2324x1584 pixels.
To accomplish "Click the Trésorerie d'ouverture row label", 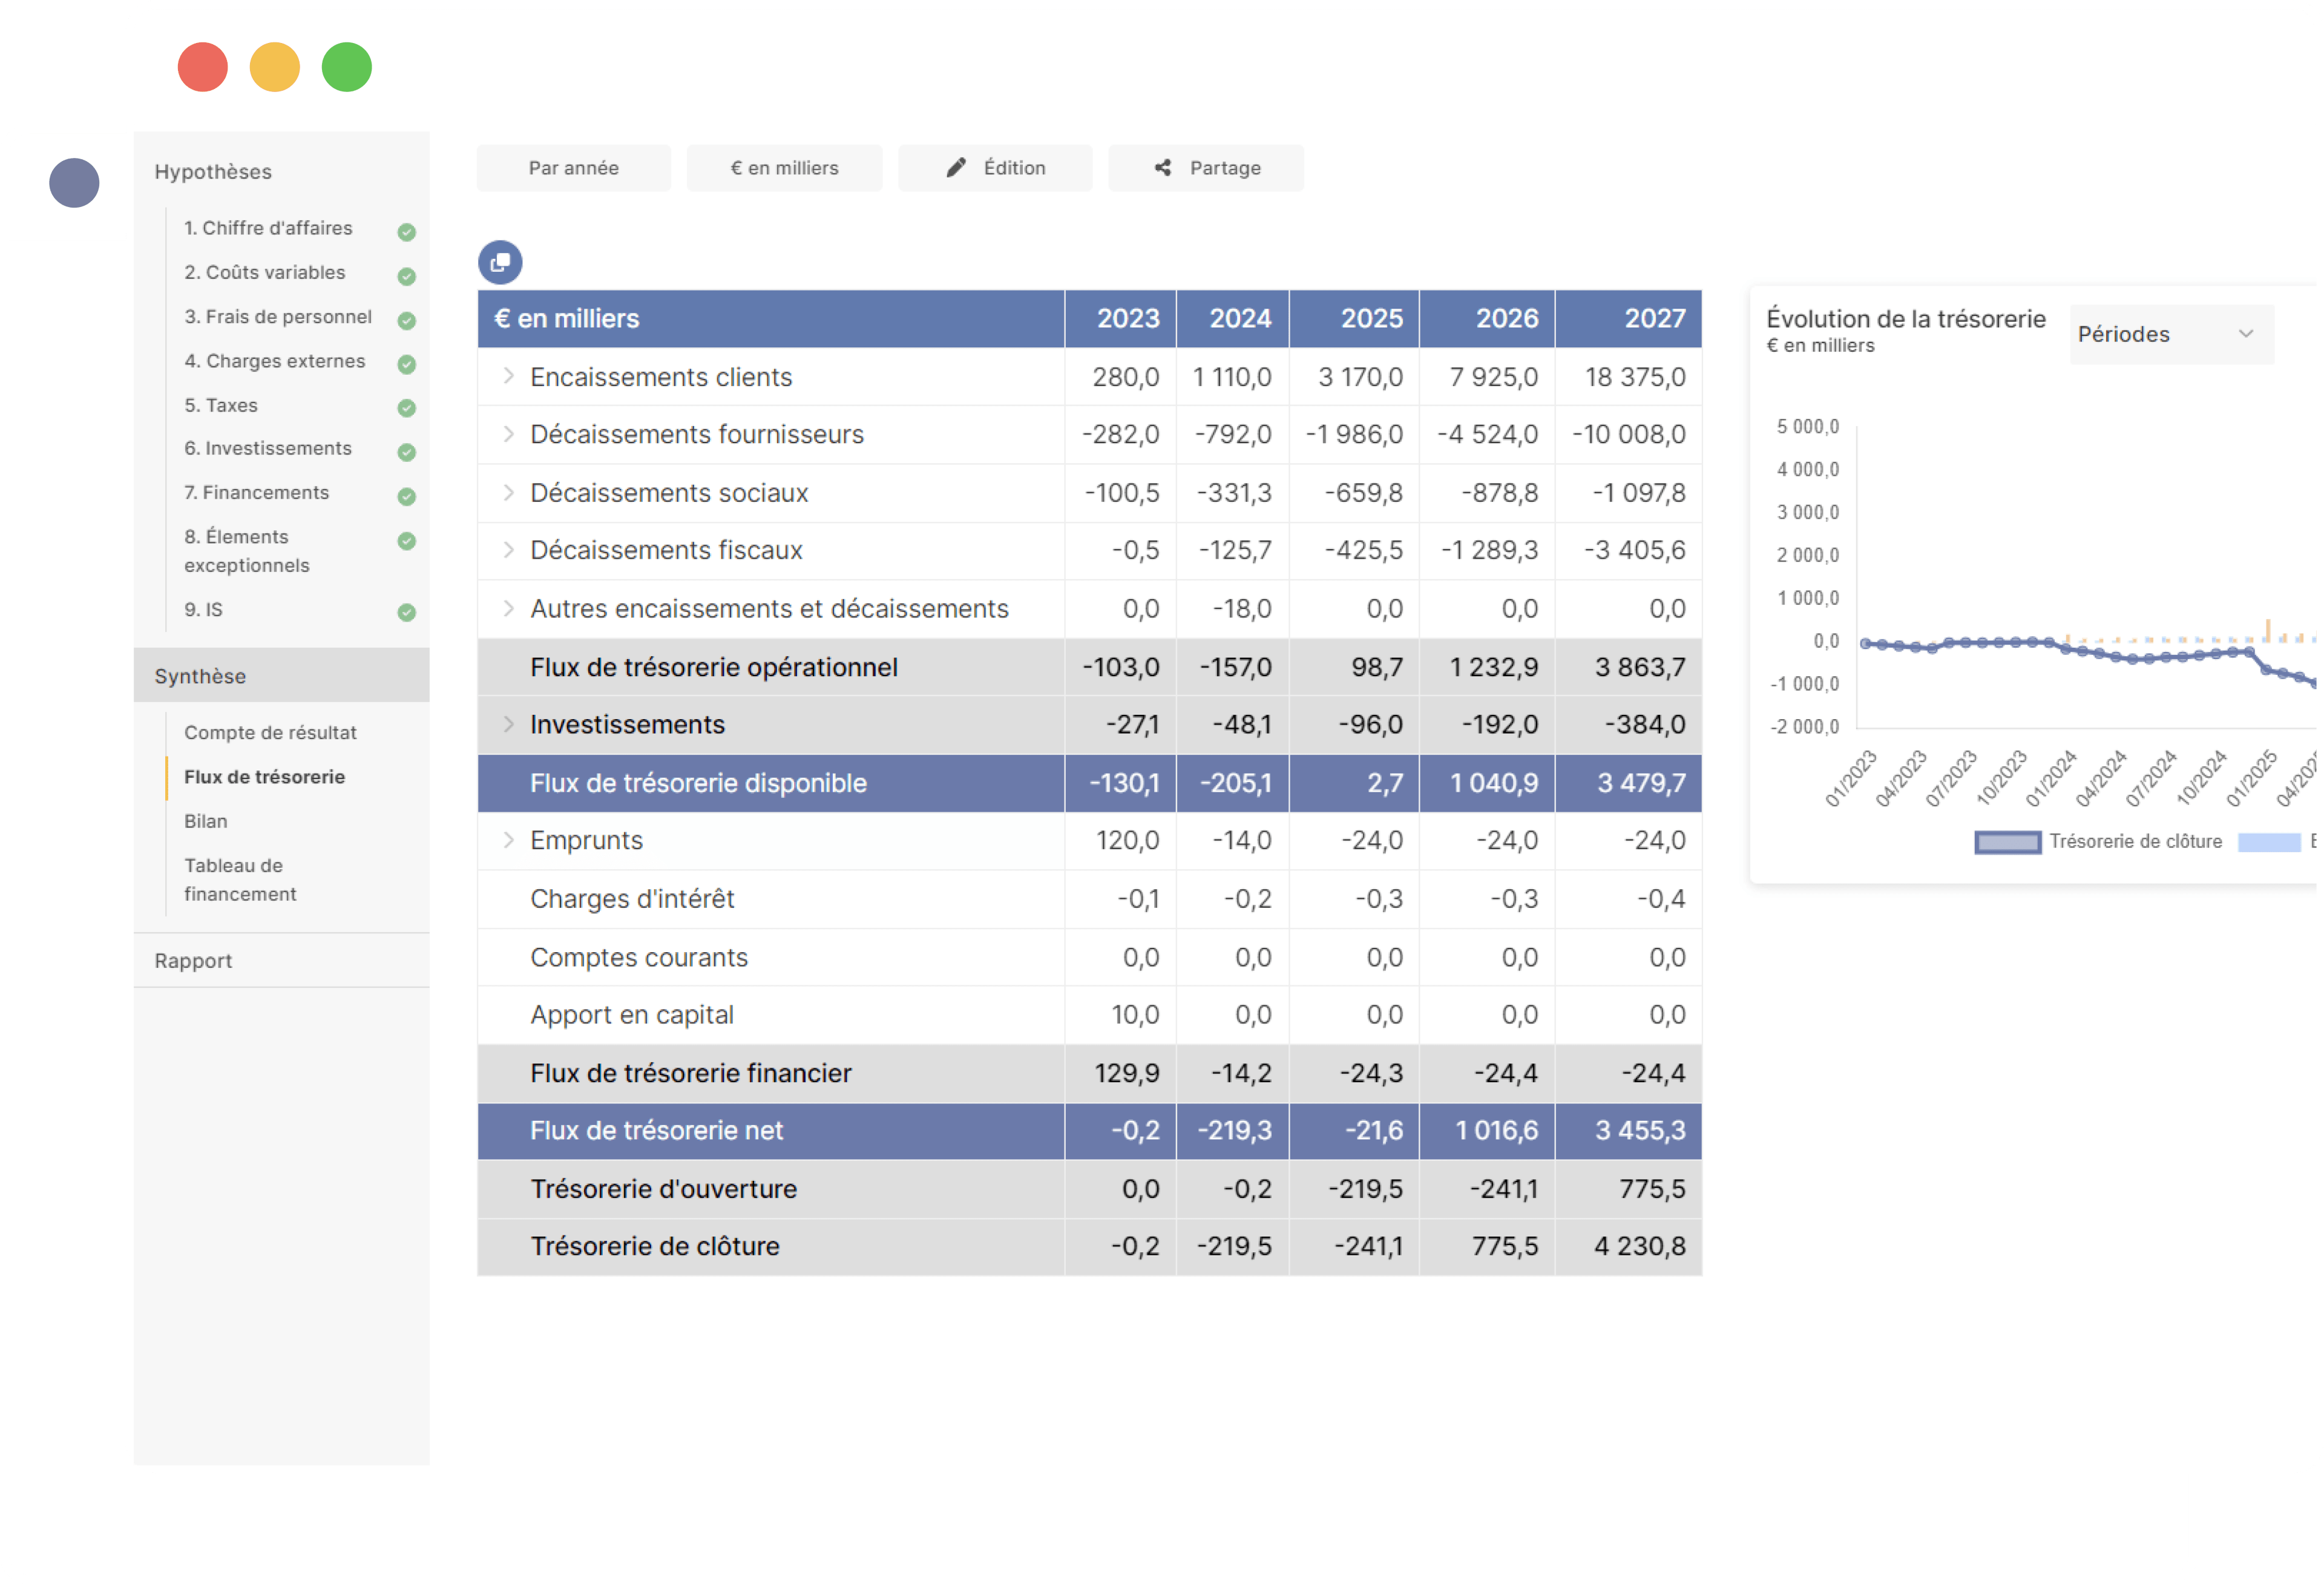I will coord(663,1189).
